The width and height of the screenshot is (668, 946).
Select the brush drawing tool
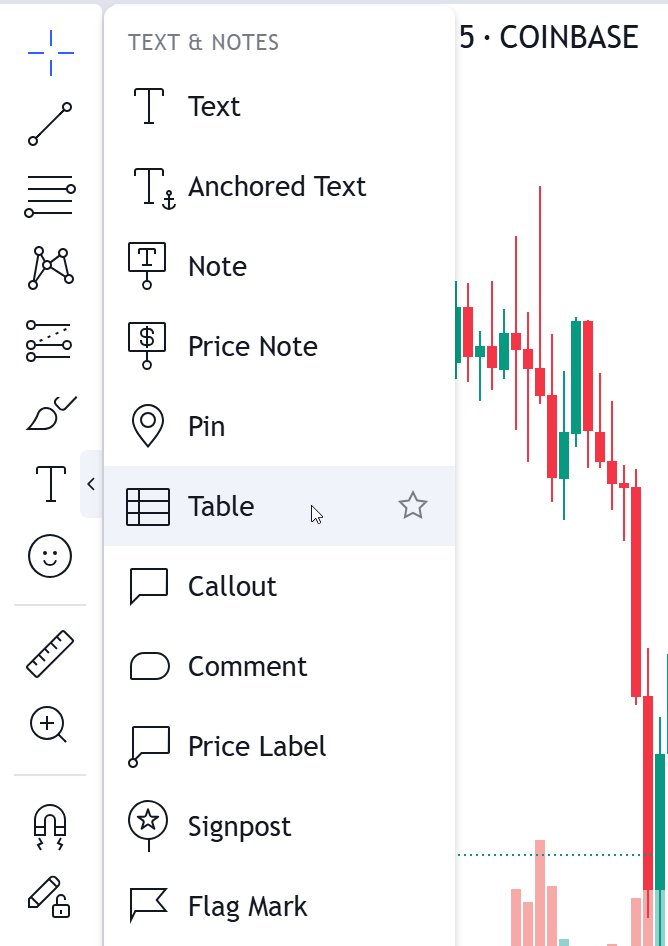tap(50, 412)
